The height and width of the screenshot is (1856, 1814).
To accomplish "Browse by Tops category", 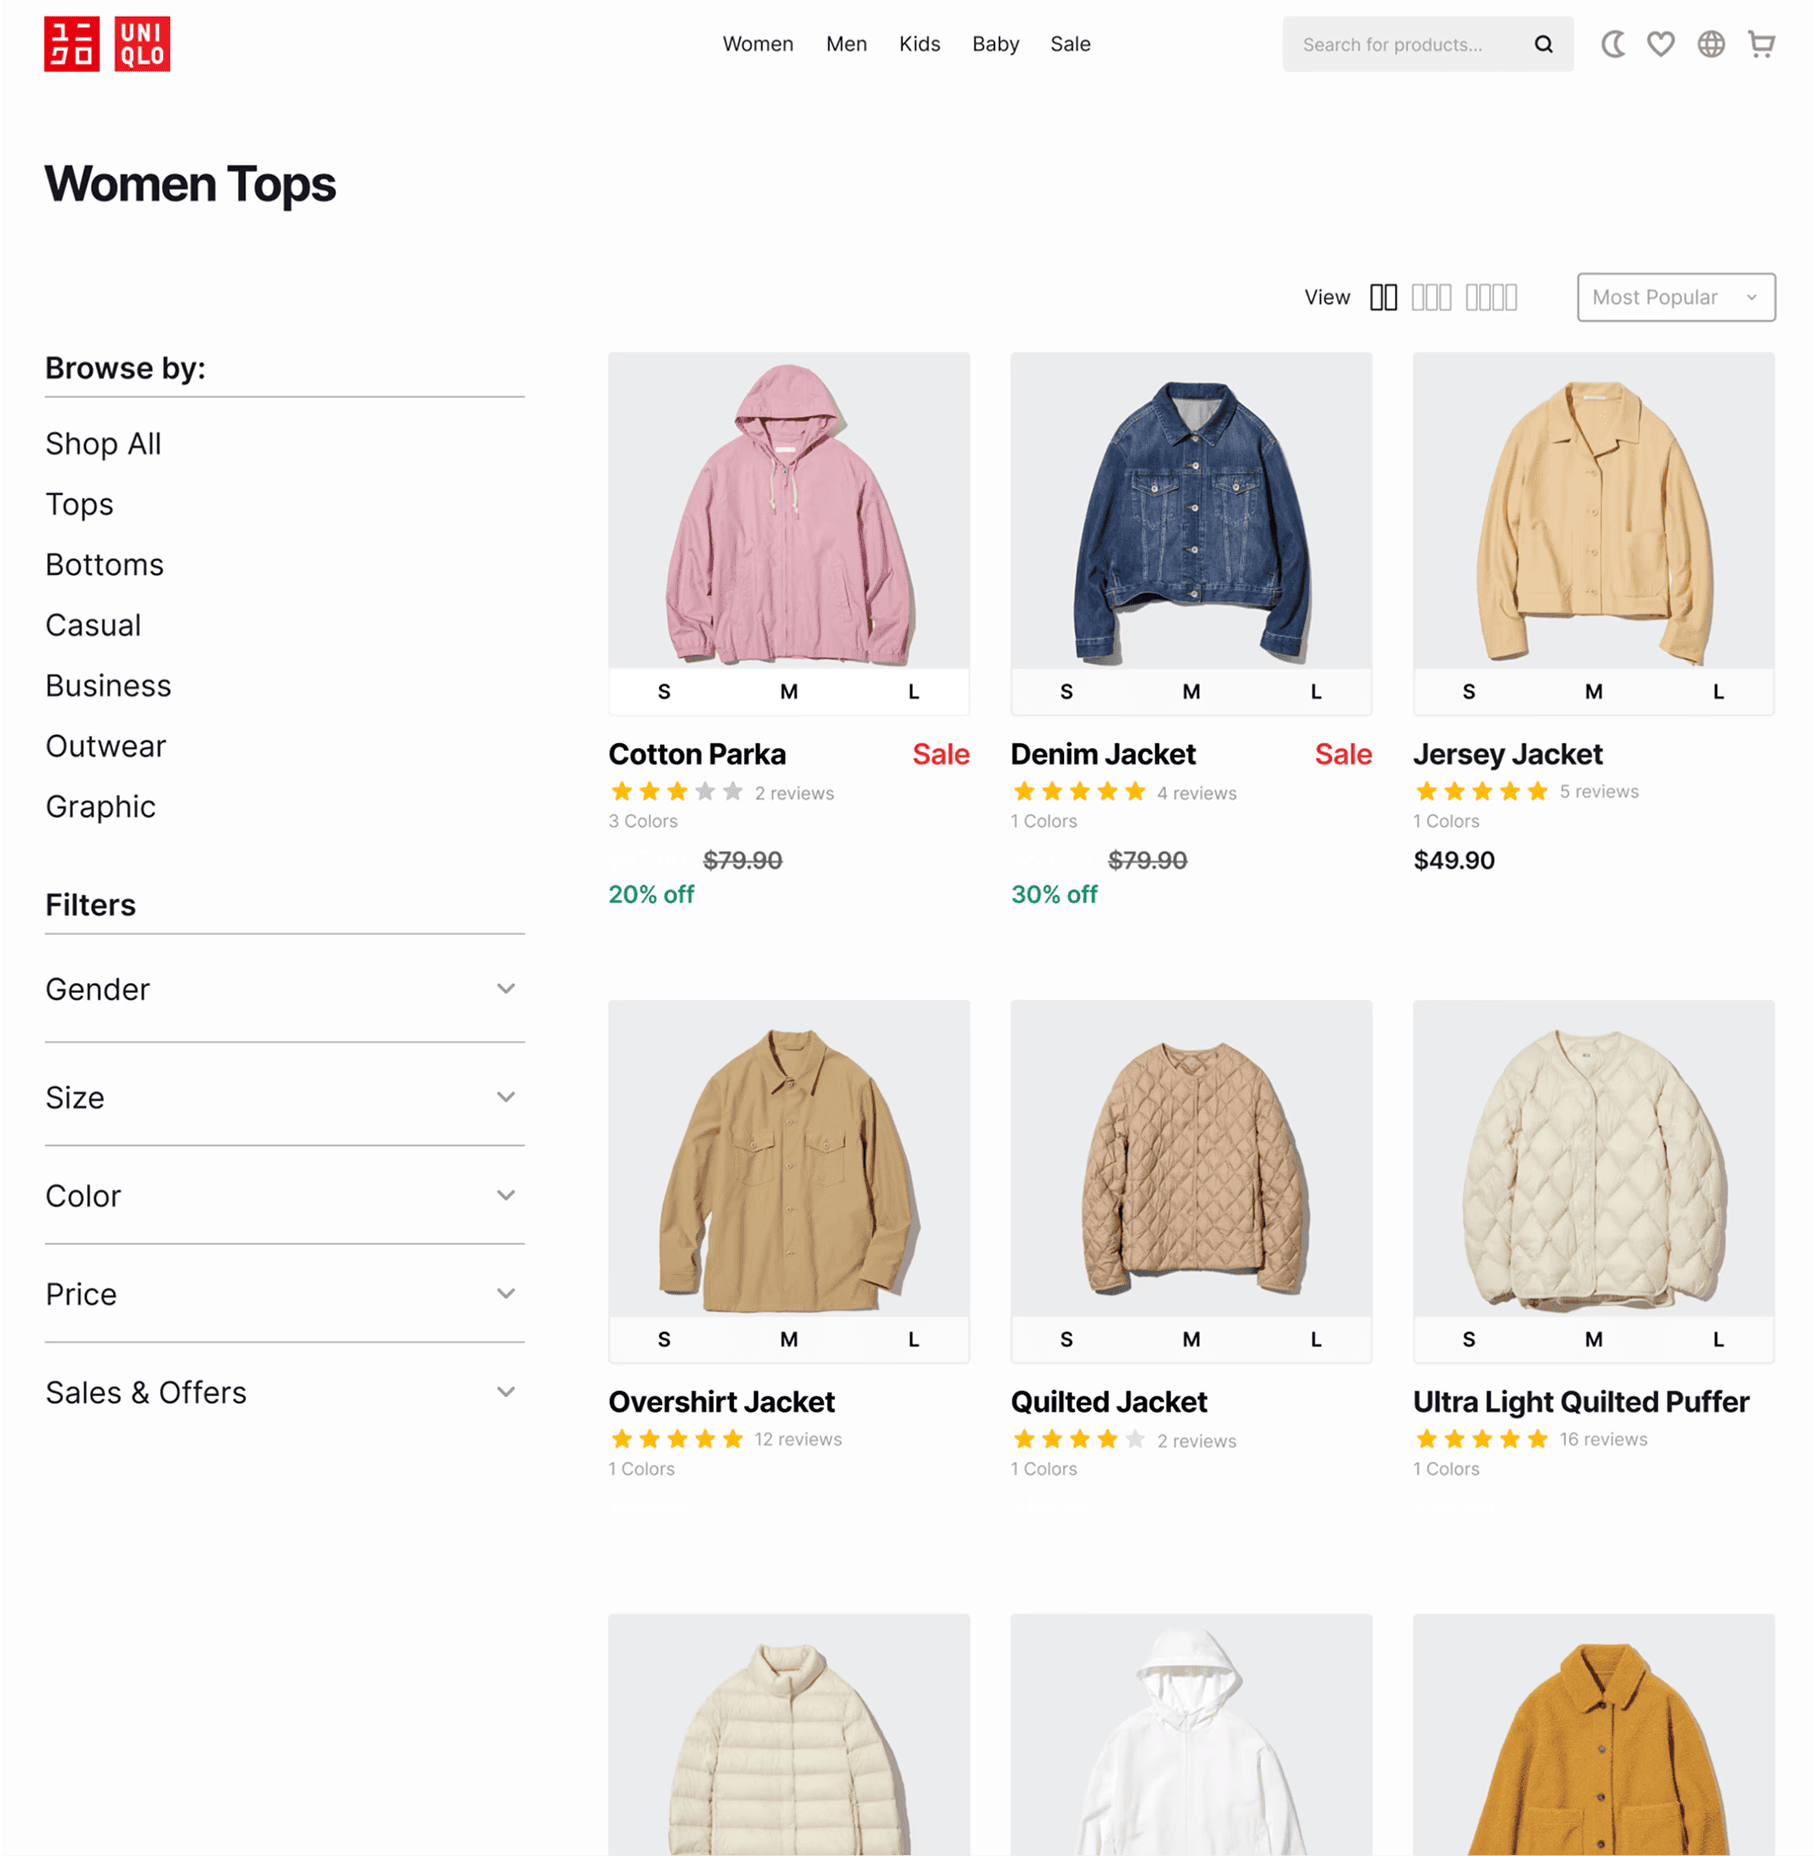I will pyautogui.click(x=79, y=504).
